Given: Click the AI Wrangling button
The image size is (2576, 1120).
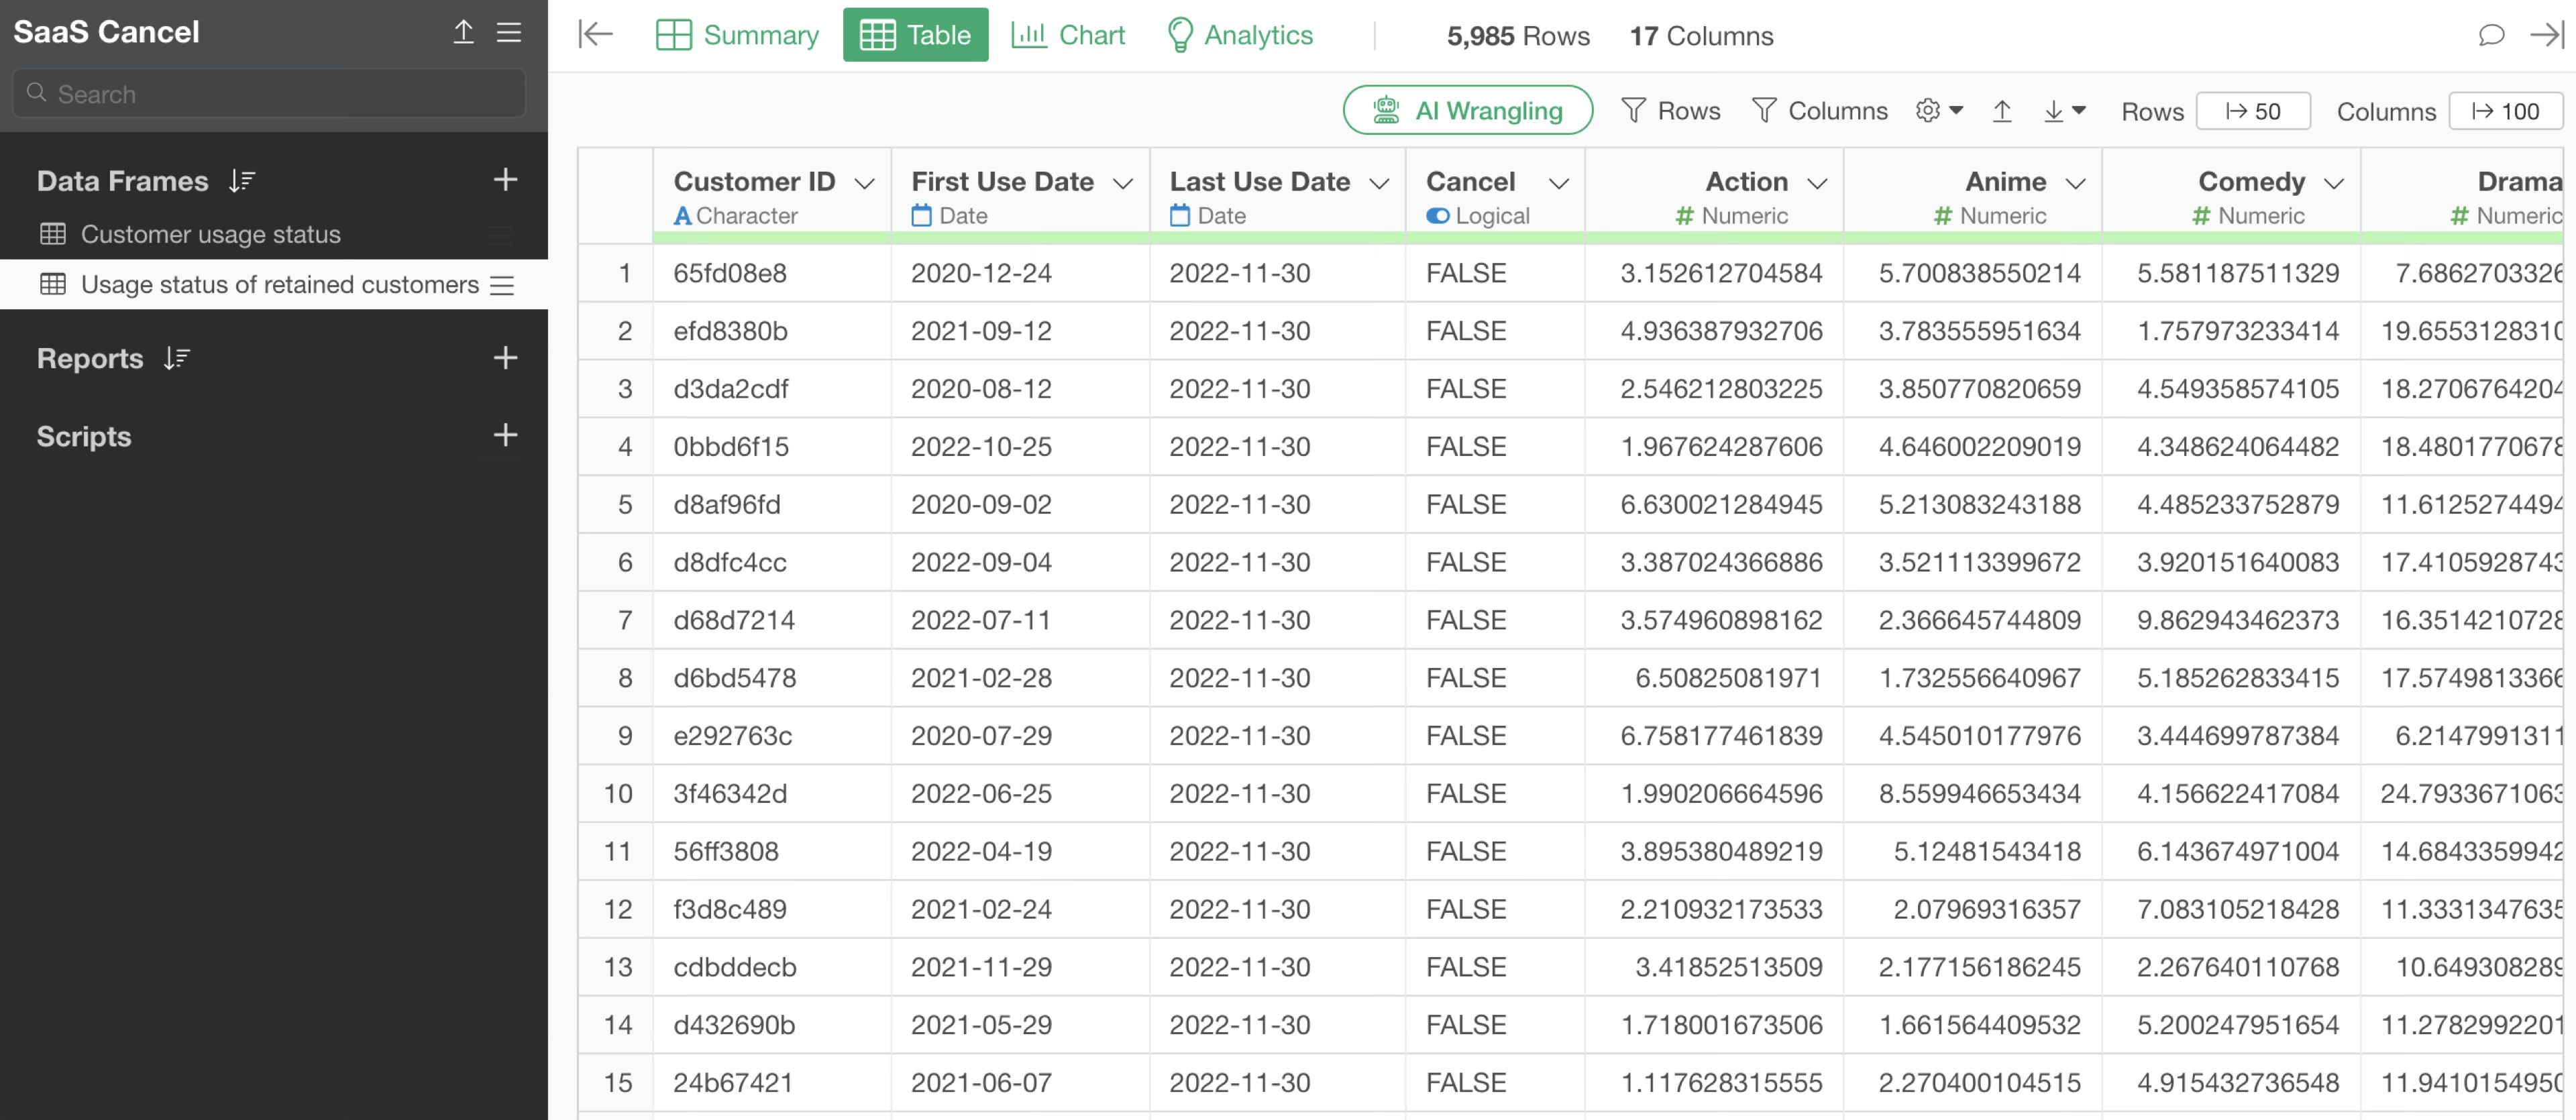Looking at the screenshot, I should pos(1467,110).
